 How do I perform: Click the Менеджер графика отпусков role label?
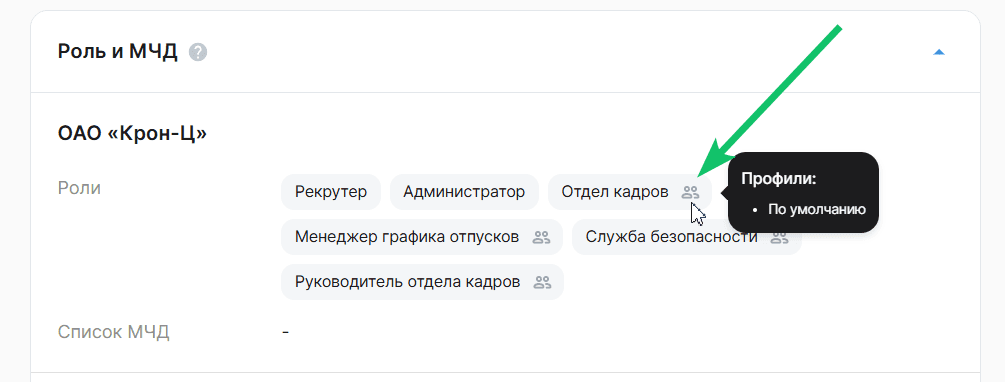407,237
